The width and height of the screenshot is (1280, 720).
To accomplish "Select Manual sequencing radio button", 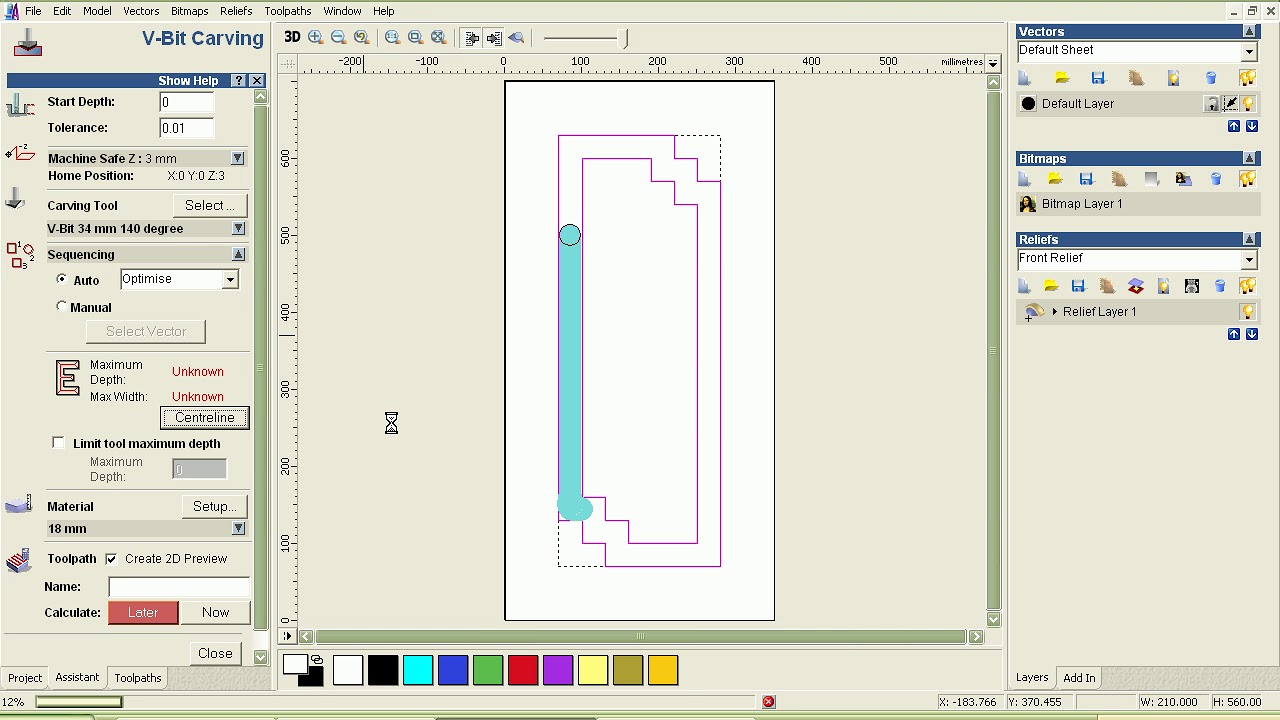I will [x=62, y=306].
